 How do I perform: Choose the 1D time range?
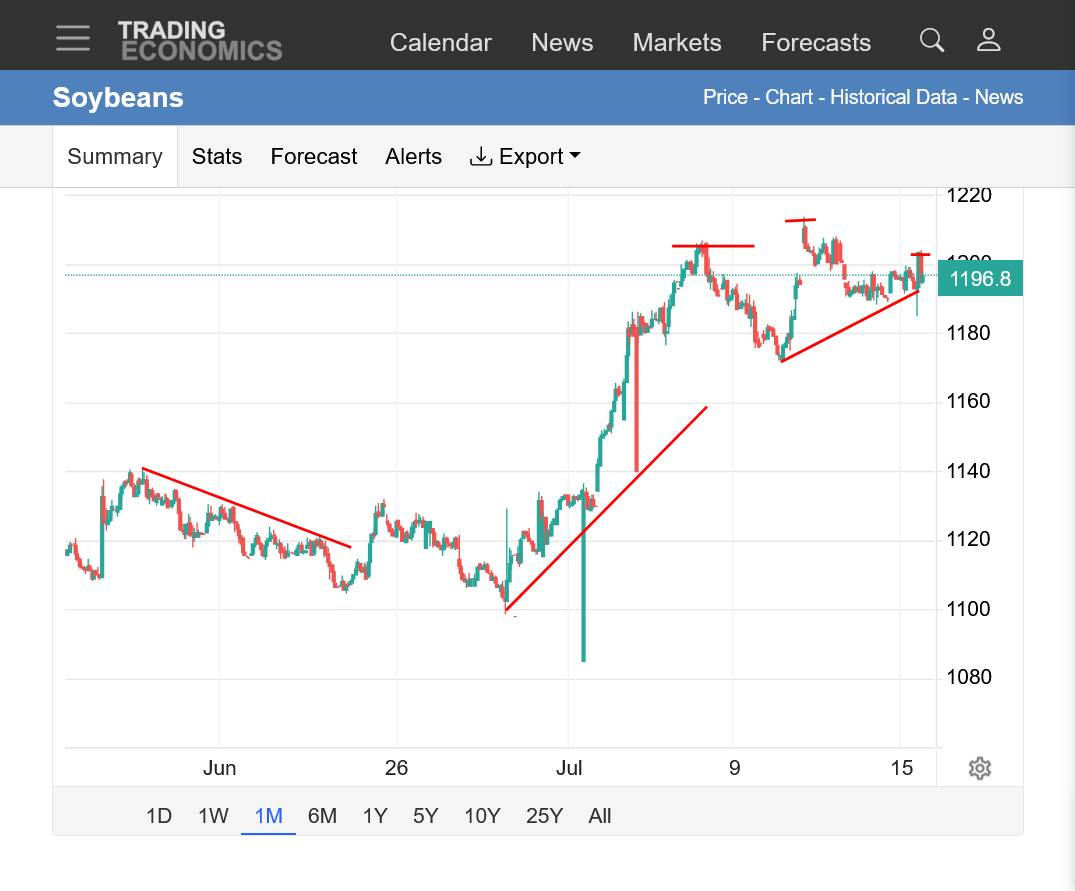[159, 816]
